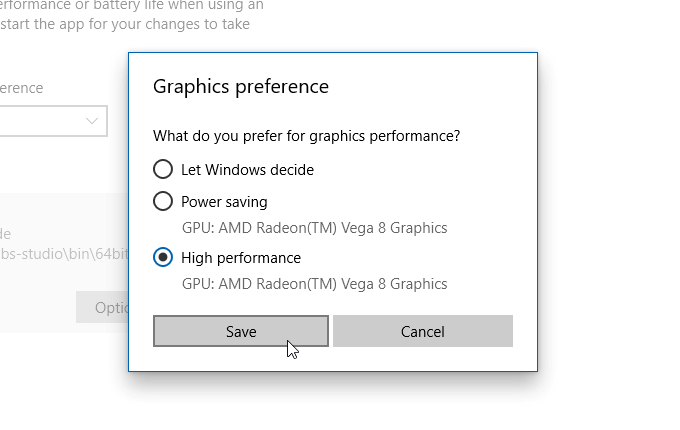Choose the "Power saving" radio circle
The image size is (680, 430).
pyautogui.click(x=163, y=201)
